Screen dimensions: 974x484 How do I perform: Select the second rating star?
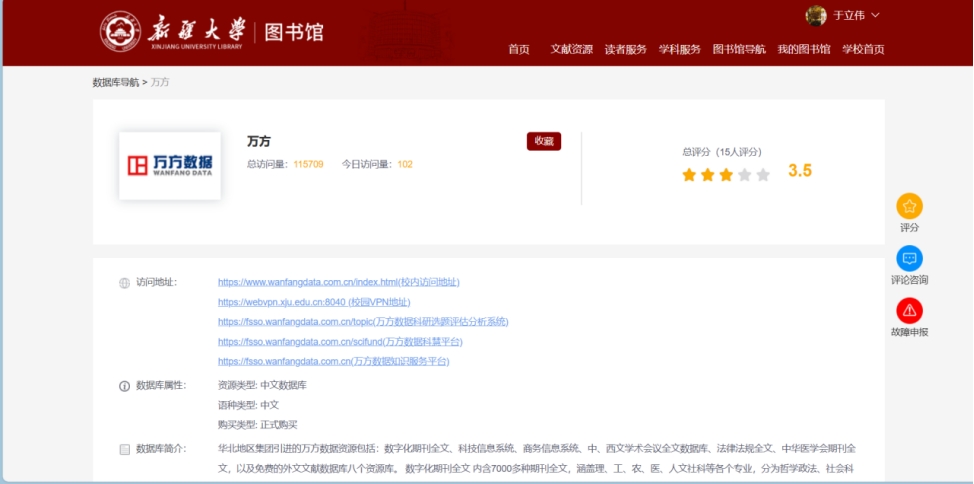[x=708, y=175]
